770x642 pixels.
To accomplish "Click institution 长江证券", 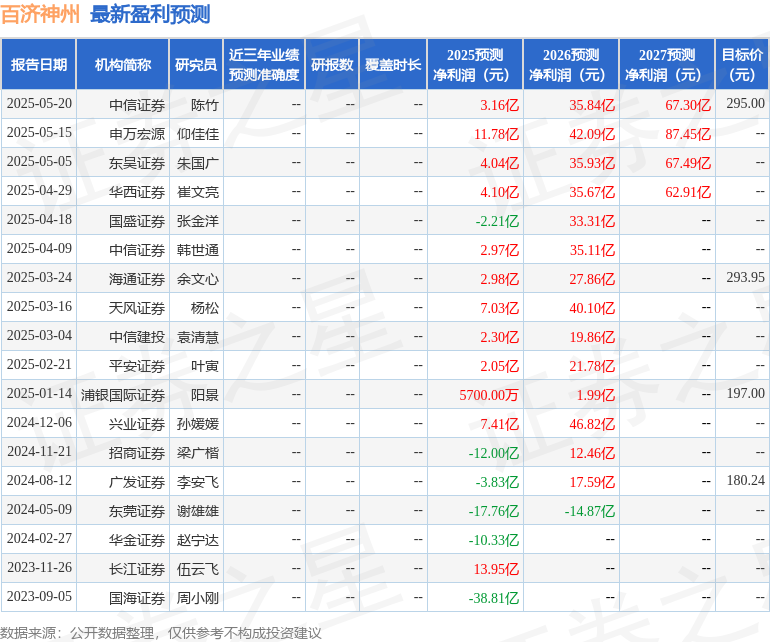I will [137, 569].
